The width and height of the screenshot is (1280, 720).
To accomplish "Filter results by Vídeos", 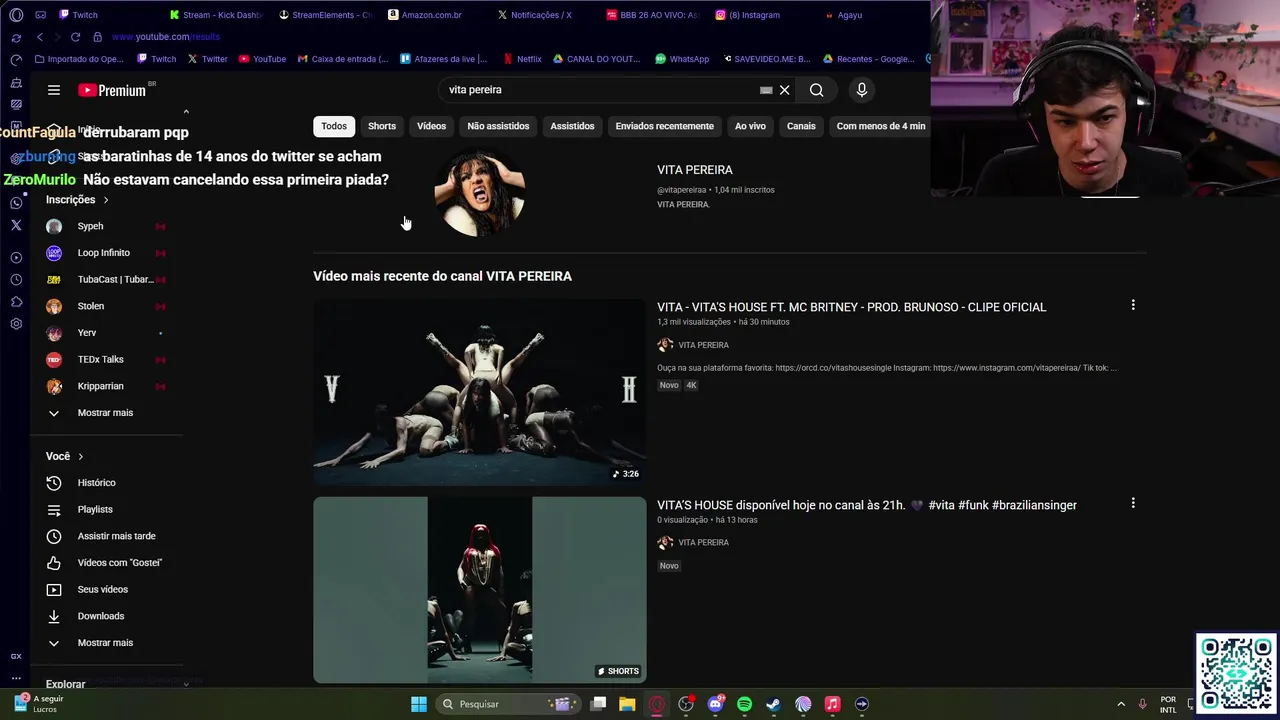I will click(432, 126).
